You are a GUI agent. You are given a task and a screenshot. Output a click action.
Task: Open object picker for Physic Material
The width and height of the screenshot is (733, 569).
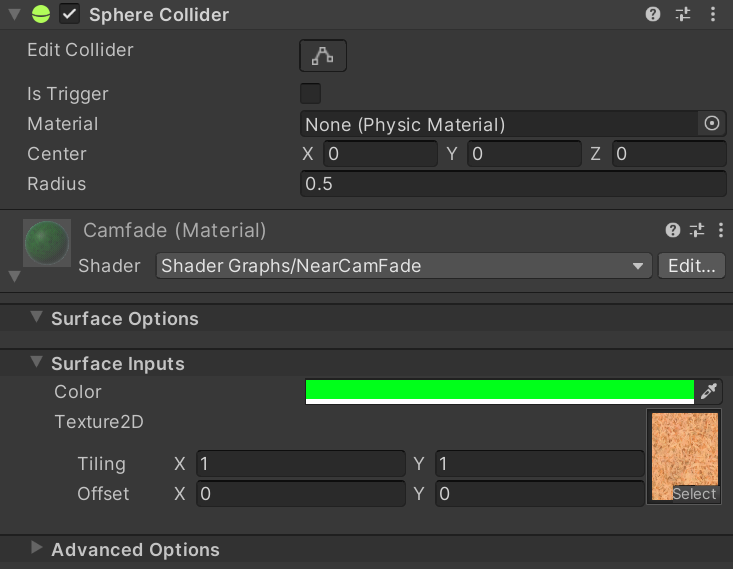(x=711, y=123)
